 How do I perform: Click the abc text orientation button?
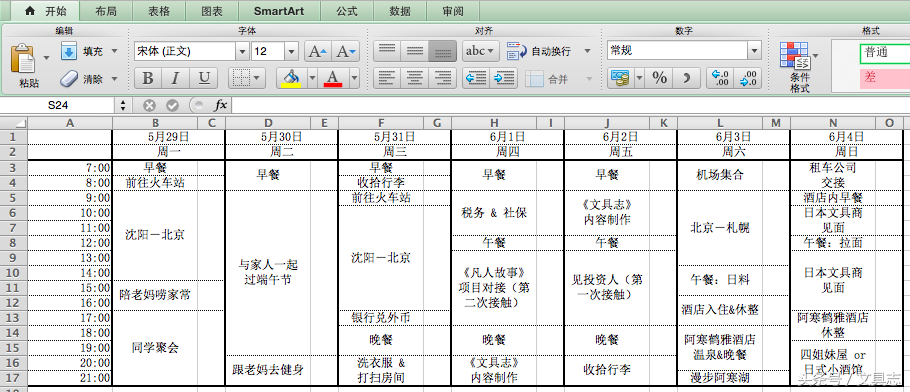click(481, 51)
